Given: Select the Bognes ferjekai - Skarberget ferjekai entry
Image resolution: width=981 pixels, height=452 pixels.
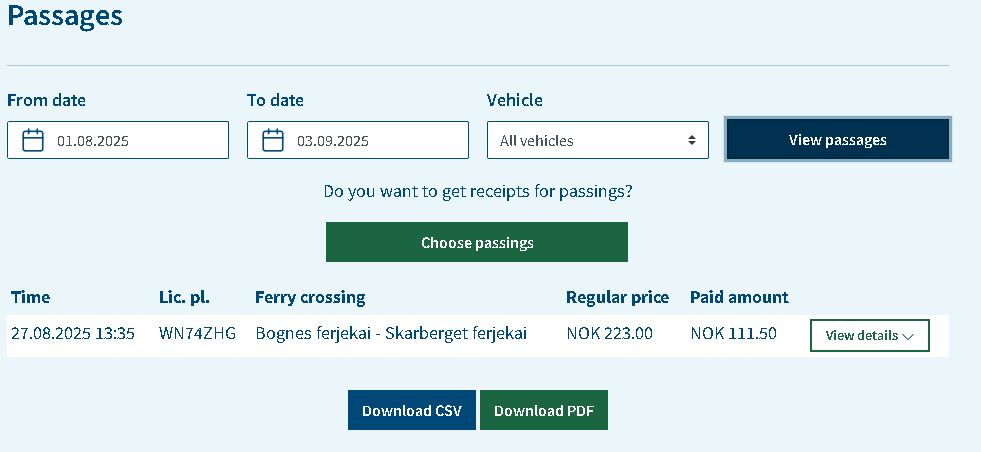Looking at the screenshot, I should pyautogui.click(x=391, y=334).
